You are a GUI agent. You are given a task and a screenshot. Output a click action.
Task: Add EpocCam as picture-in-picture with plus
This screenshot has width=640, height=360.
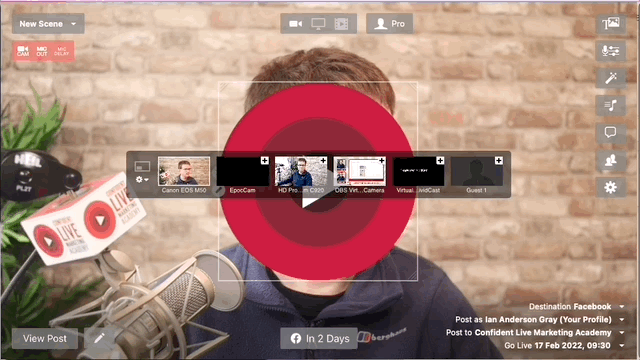point(264,160)
